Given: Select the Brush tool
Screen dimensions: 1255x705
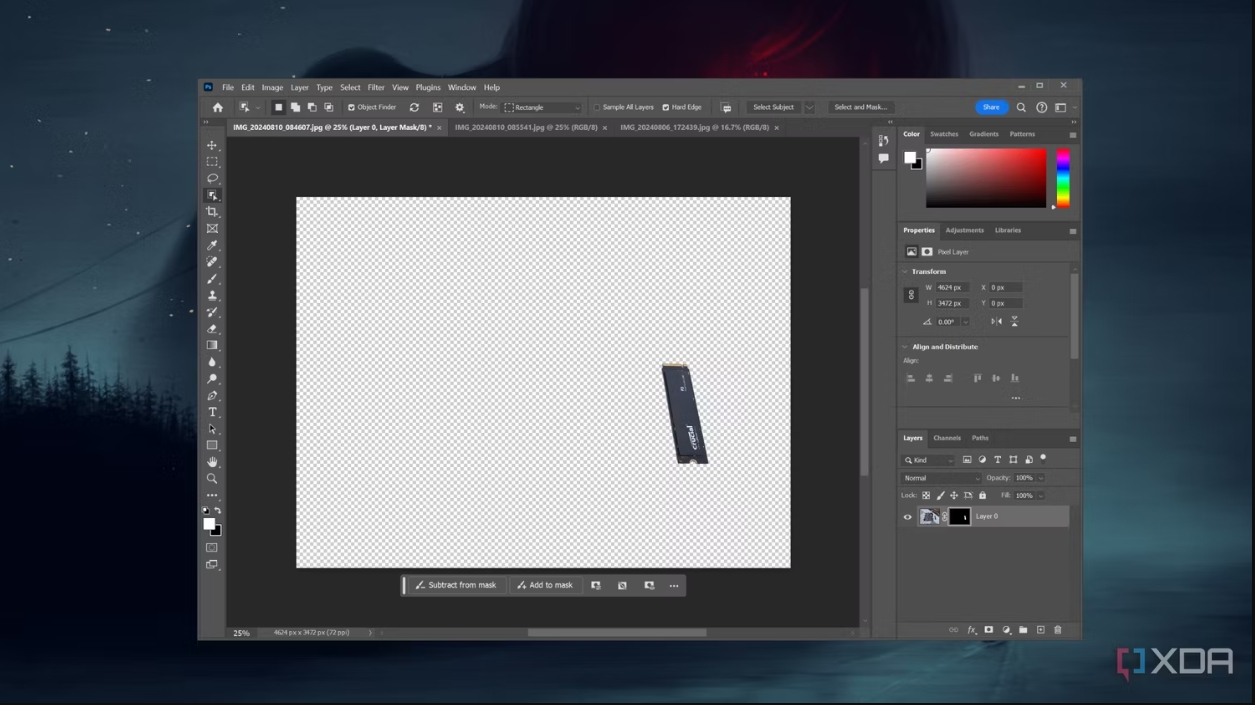Looking at the screenshot, I should (212, 279).
